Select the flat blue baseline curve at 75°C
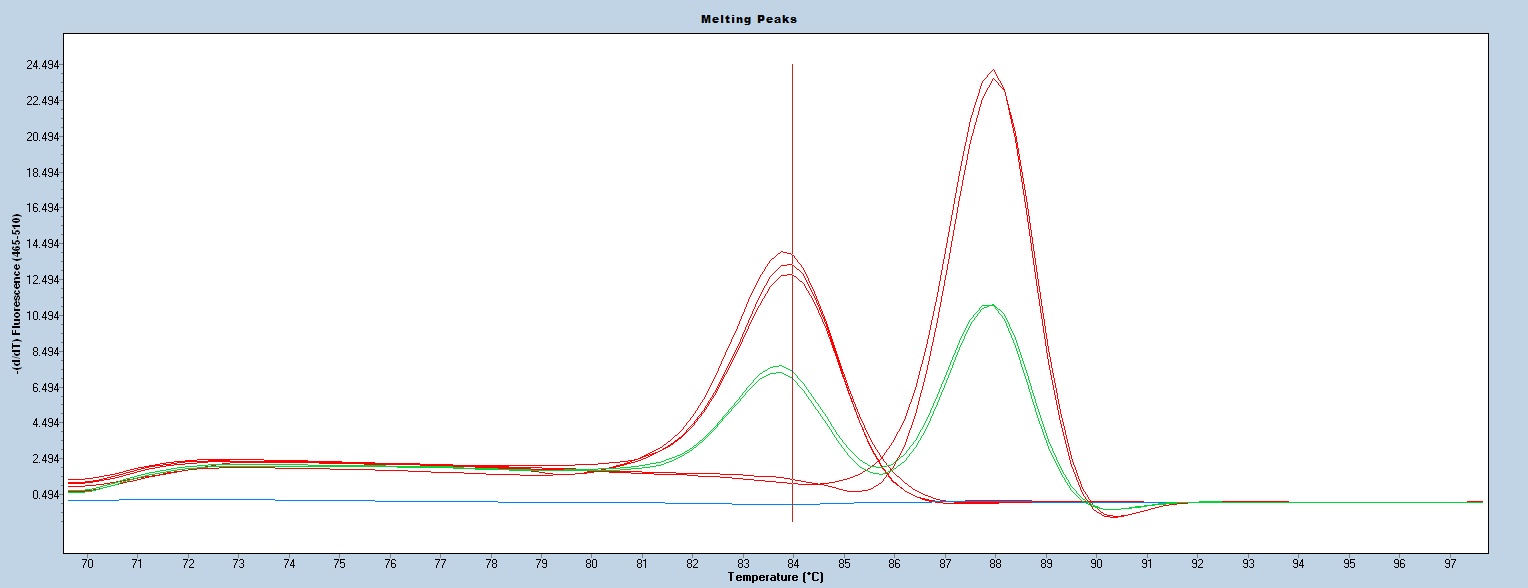The height and width of the screenshot is (588, 1528). [x=340, y=500]
